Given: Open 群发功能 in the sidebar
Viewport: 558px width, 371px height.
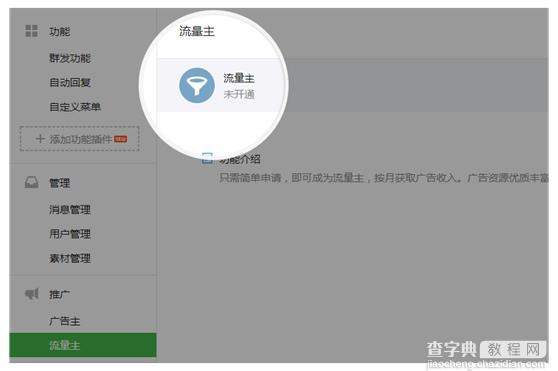Looking at the screenshot, I should (70, 58).
